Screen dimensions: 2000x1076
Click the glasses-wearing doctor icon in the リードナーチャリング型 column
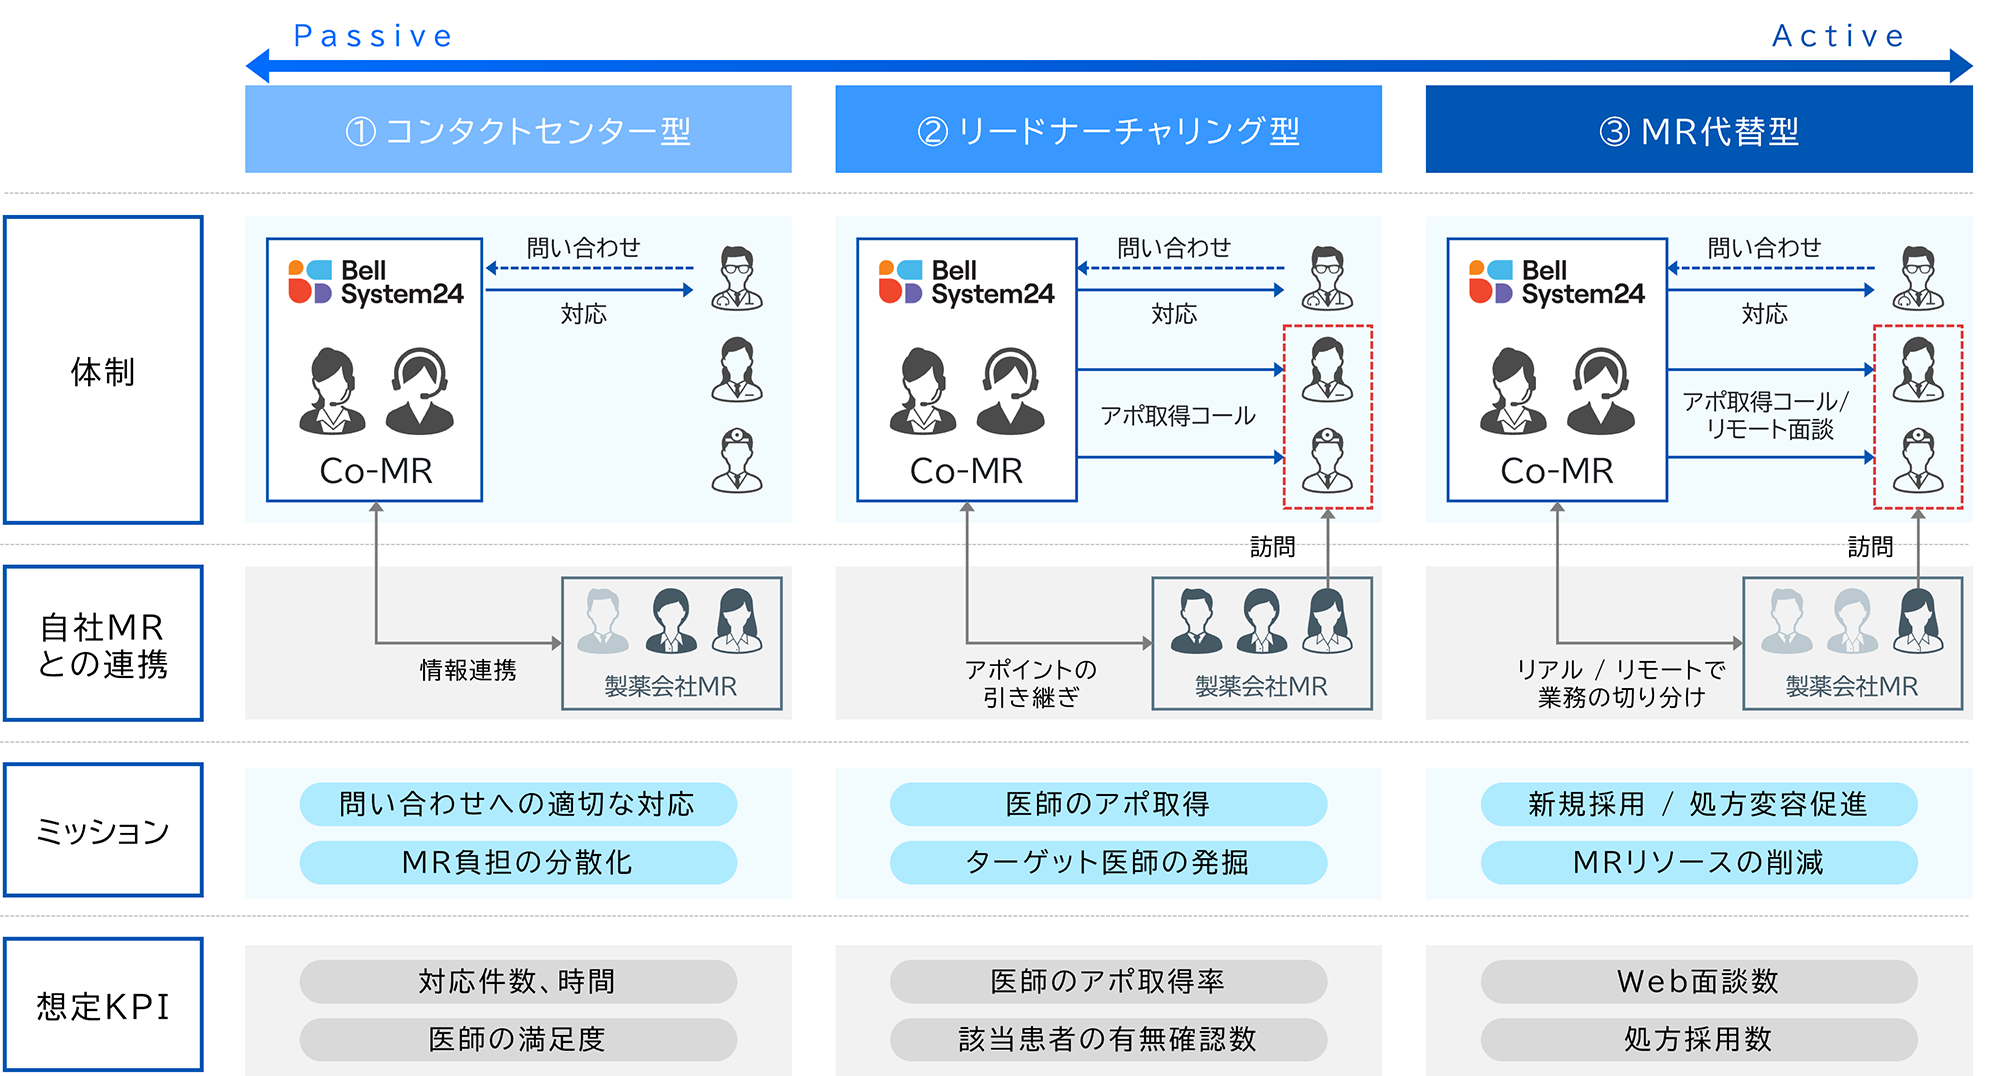click(1327, 278)
